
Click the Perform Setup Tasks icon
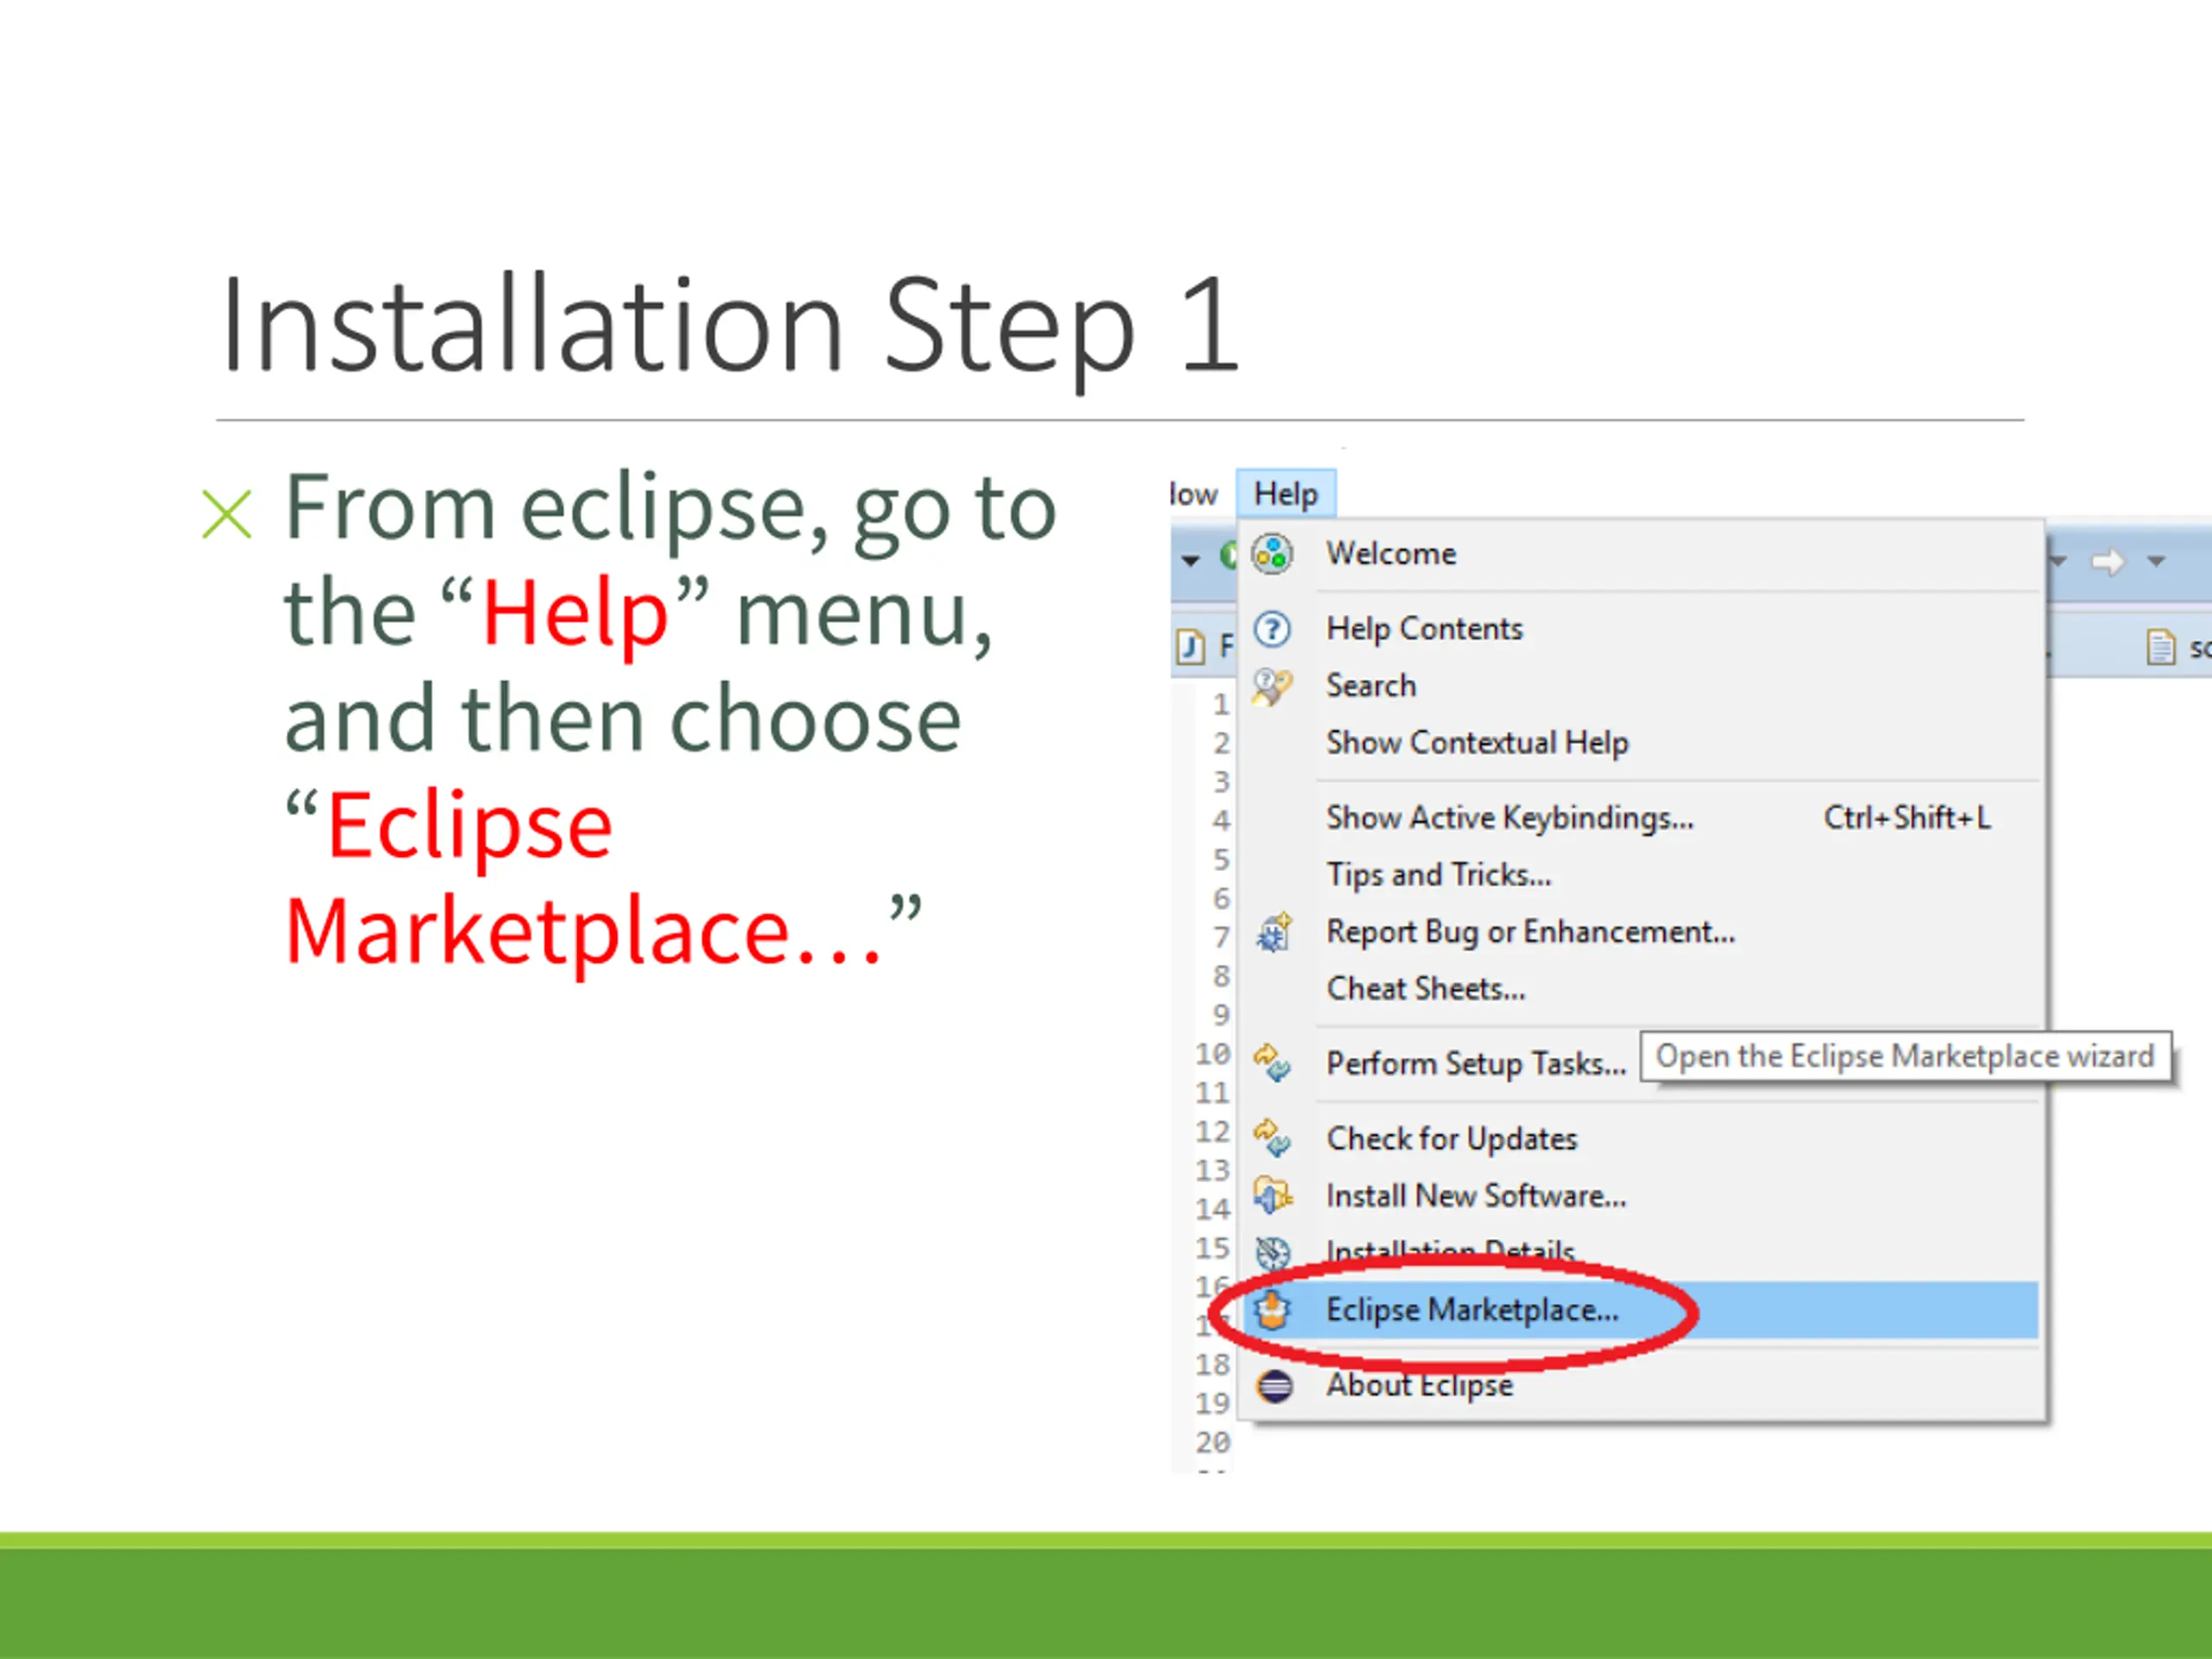tap(1273, 1063)
